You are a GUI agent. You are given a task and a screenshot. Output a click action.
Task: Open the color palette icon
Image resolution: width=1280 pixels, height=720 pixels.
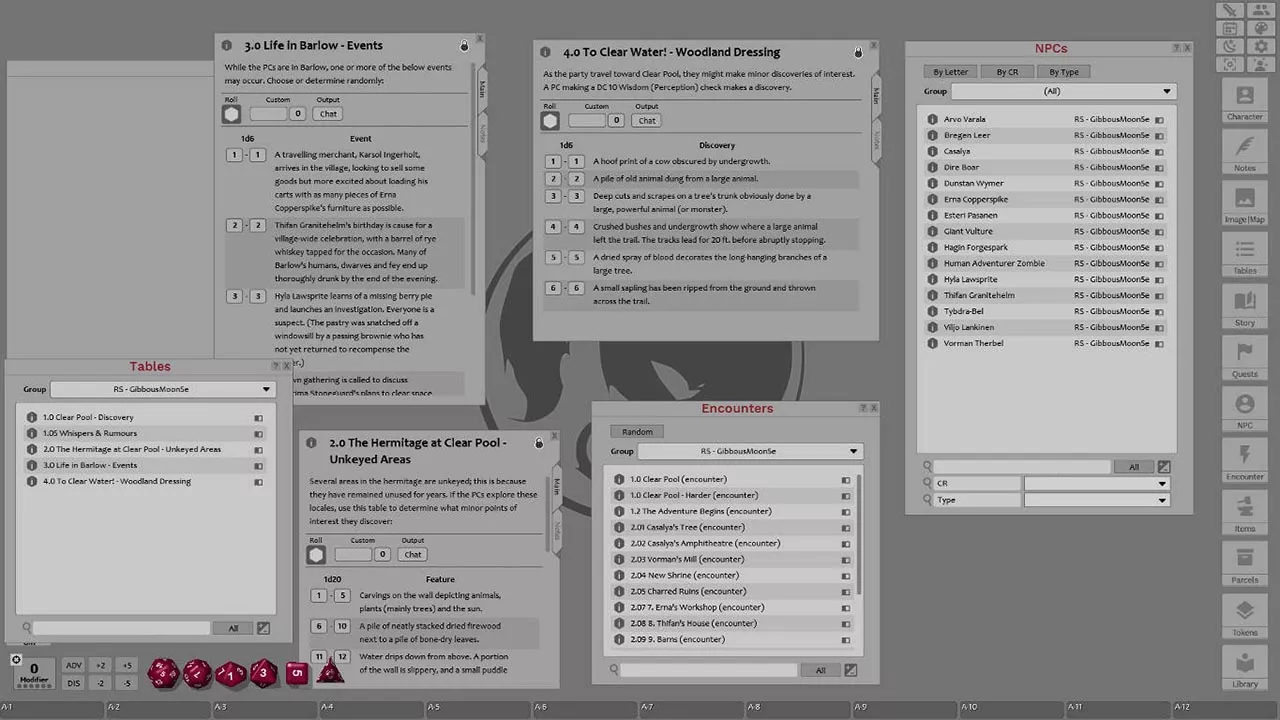pyautogui.click(x=1259, y=29)
